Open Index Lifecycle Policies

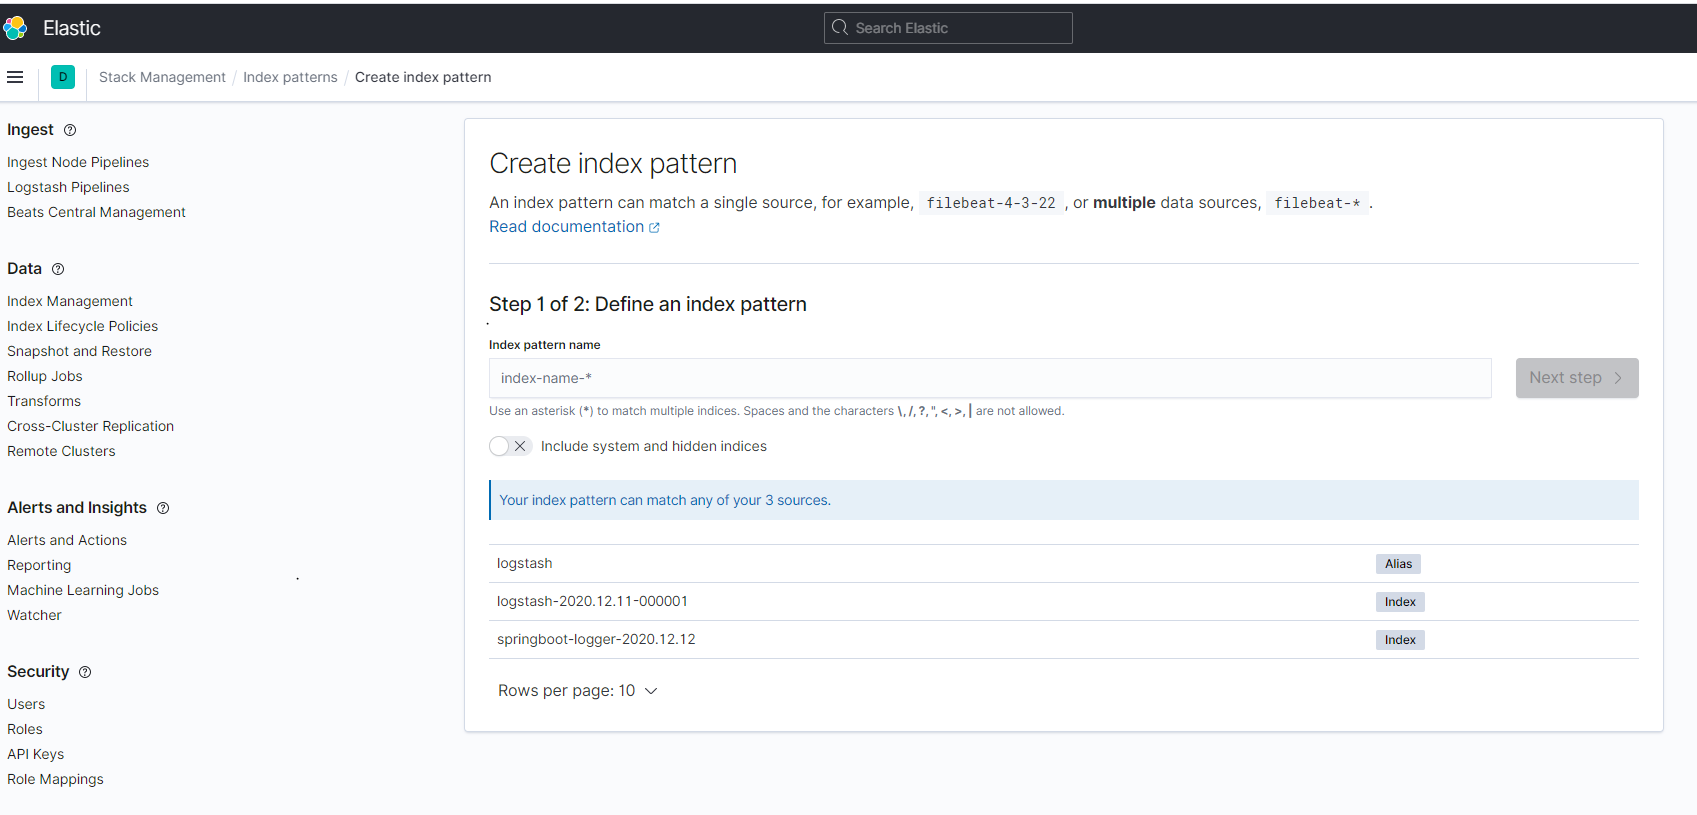(82, 326)
